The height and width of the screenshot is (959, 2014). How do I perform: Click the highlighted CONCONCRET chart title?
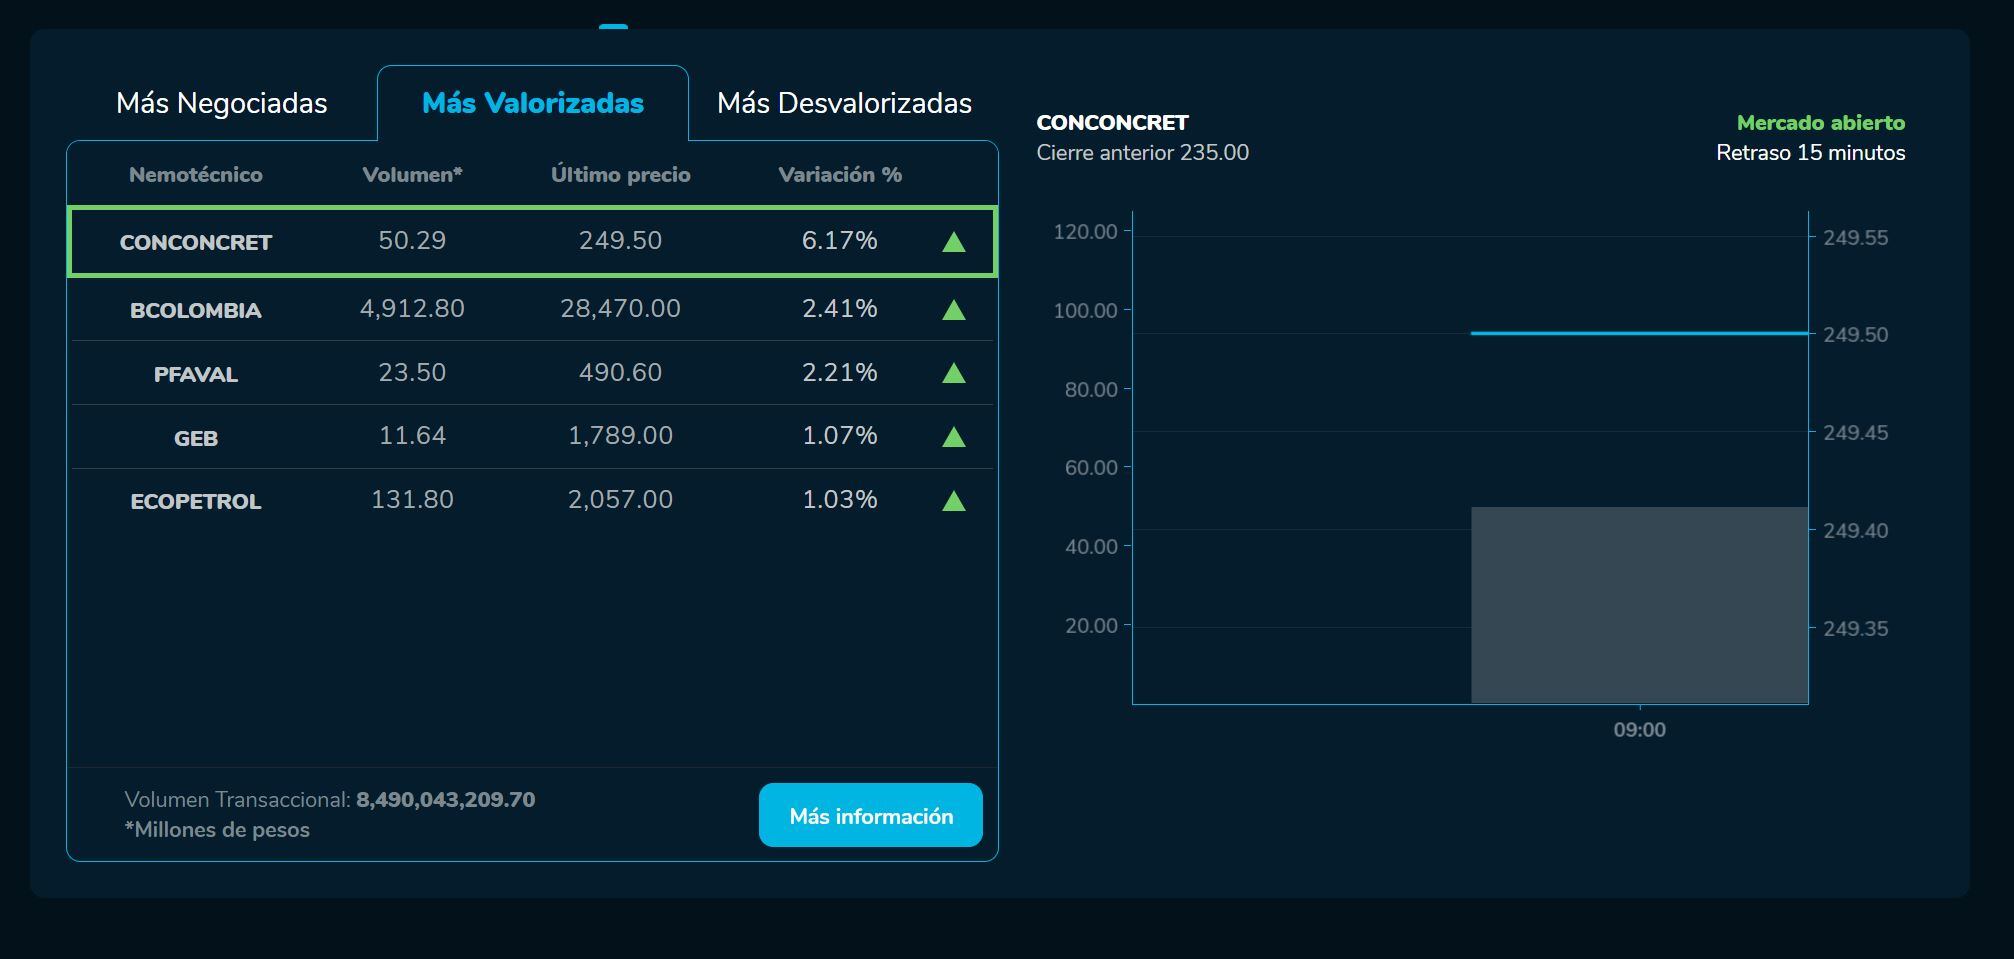1112,123
